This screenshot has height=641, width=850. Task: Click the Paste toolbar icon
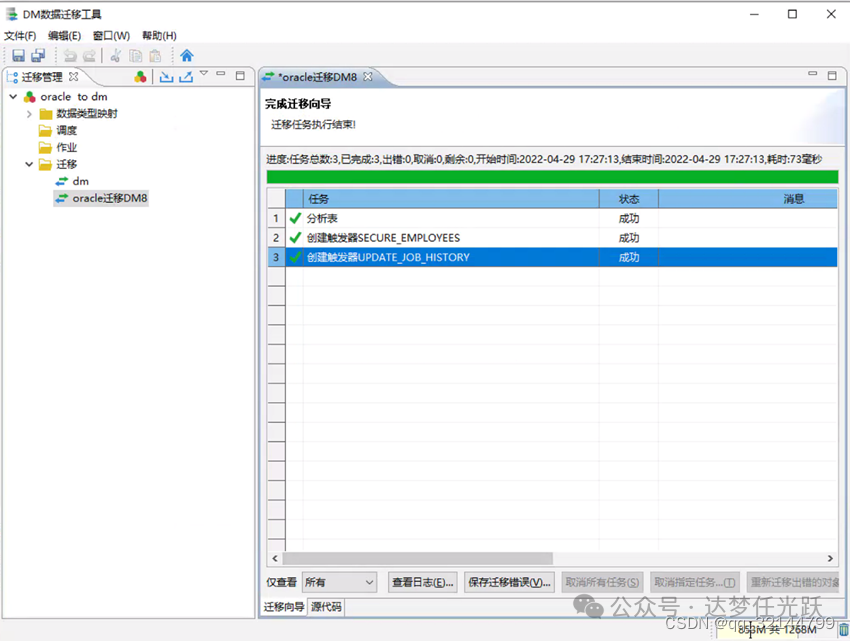coord(155,55)
